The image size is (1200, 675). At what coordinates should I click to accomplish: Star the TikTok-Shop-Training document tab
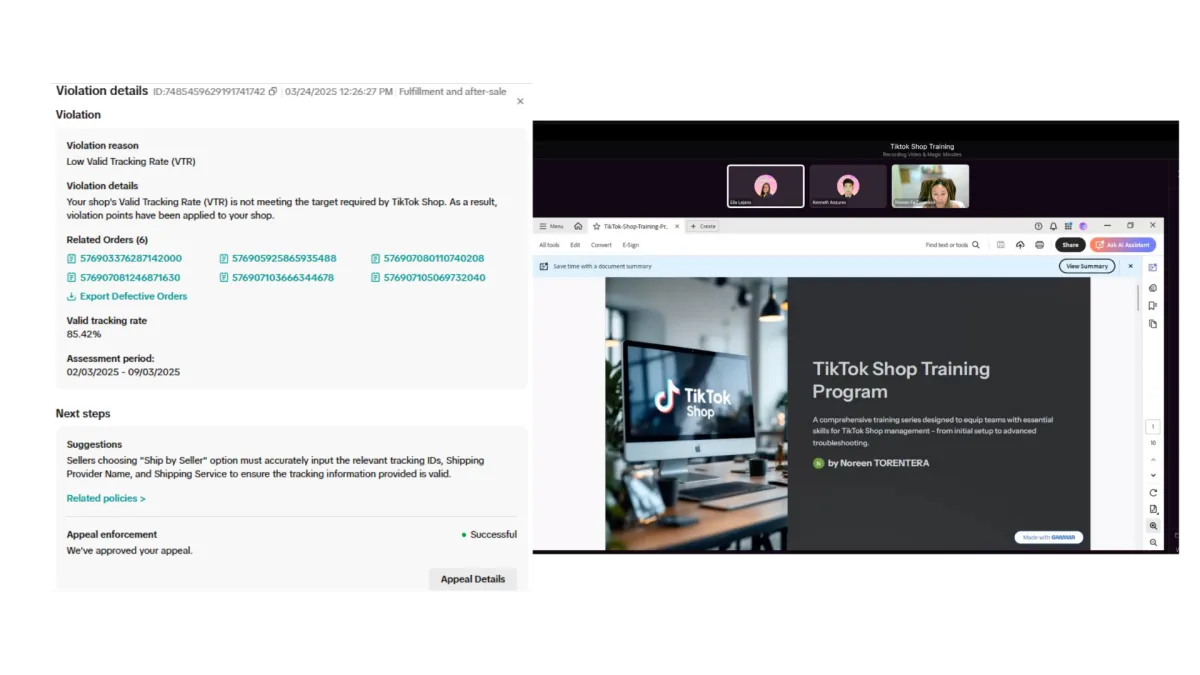tap(597, 226)
